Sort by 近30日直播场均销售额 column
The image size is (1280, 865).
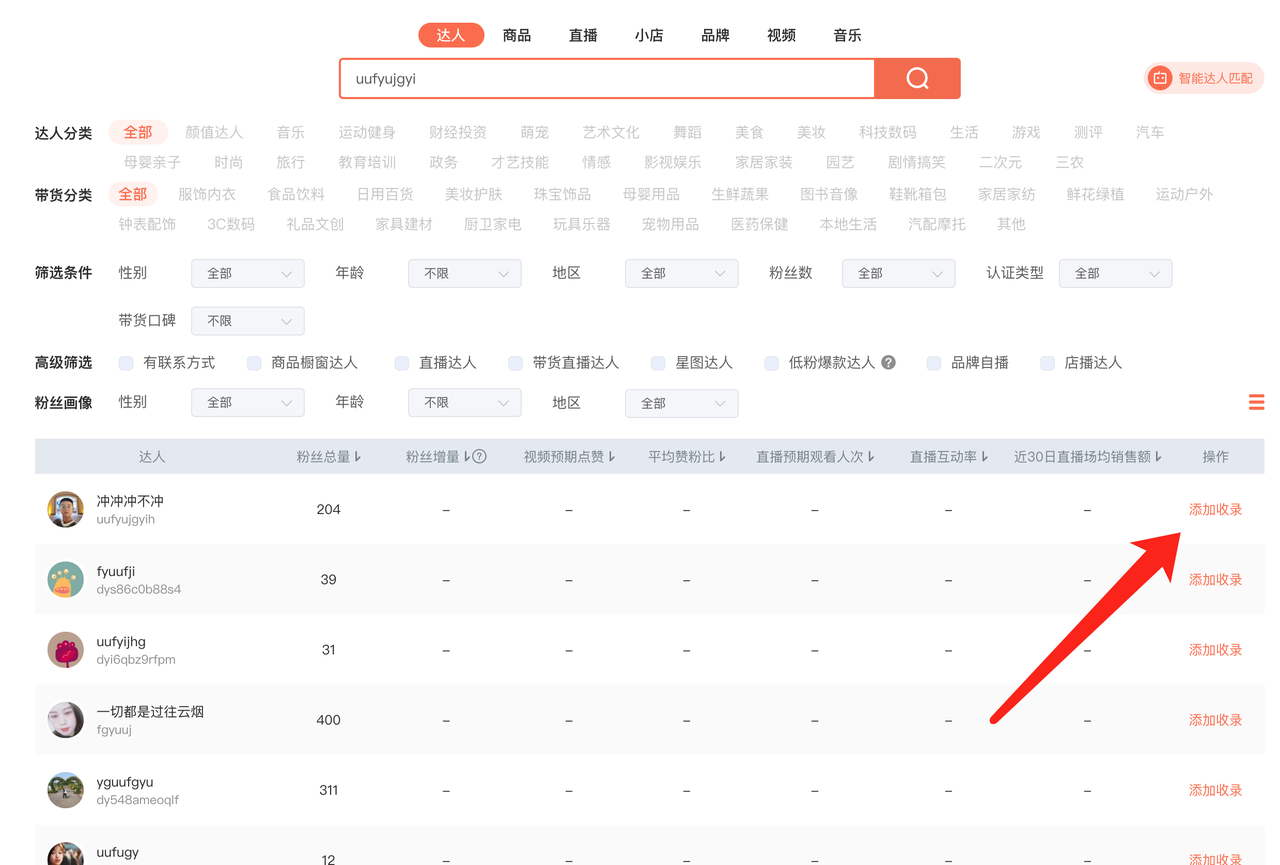coord(1088,457)
